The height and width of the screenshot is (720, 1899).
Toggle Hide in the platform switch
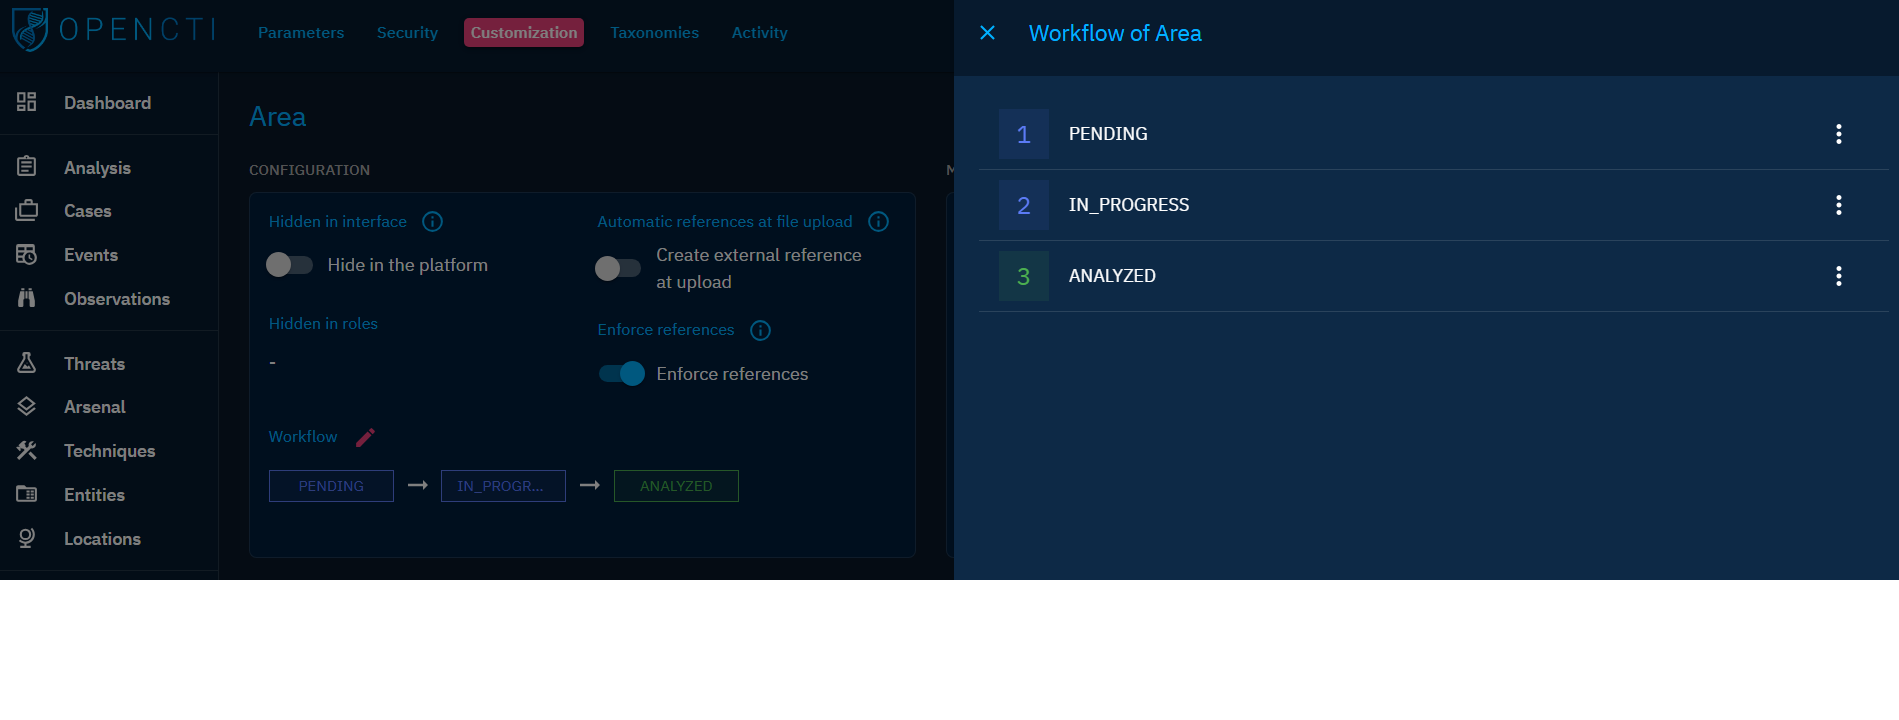pos(289,265)
